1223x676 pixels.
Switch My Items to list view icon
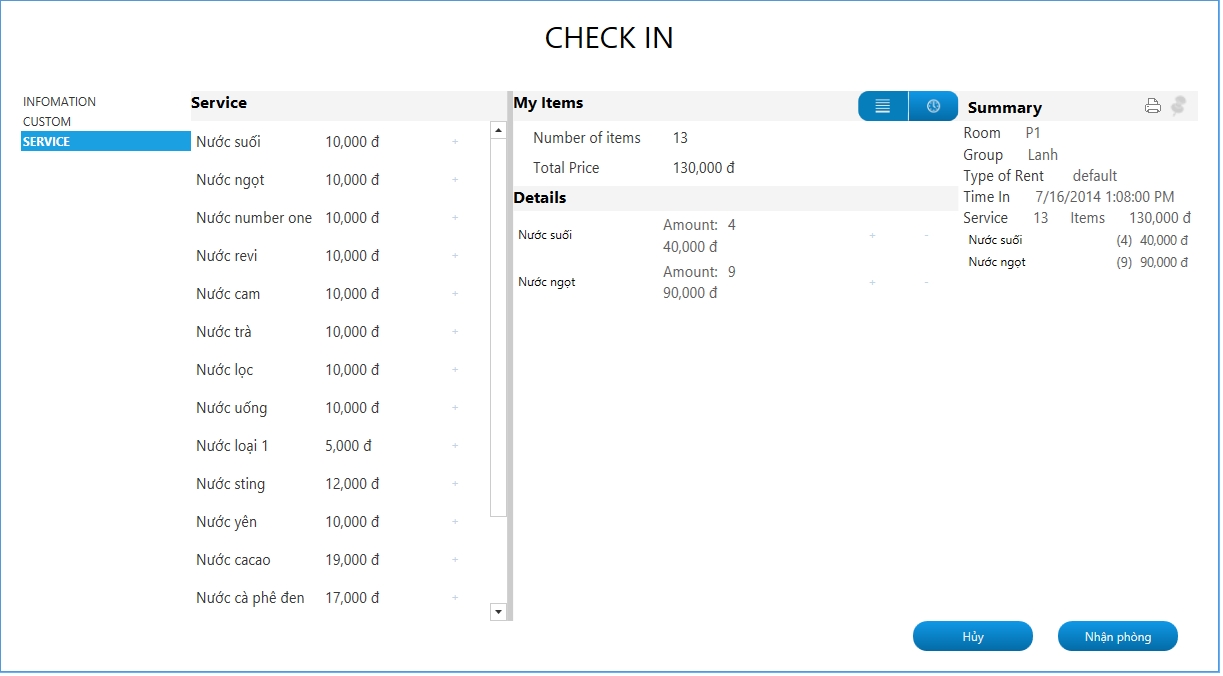pyautogui.click(x=883, y=106)
